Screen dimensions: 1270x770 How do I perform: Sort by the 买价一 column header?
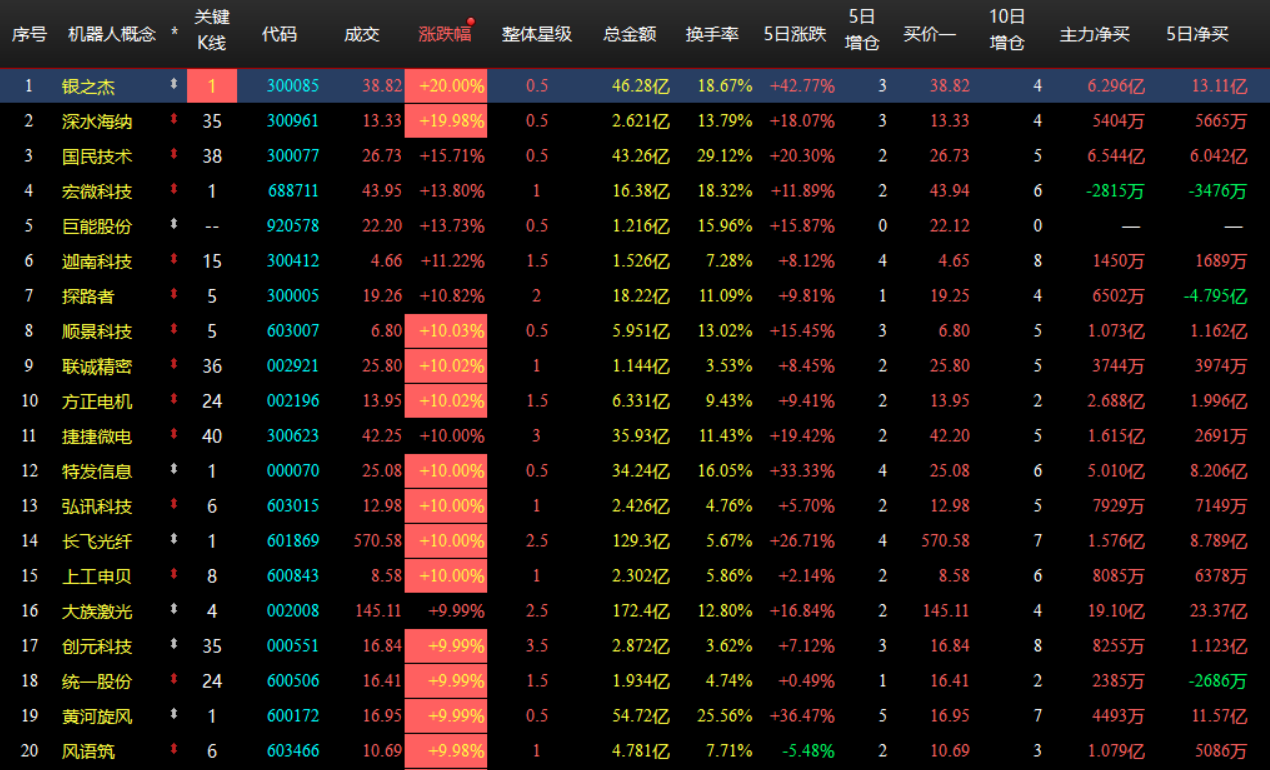[929, 34]
